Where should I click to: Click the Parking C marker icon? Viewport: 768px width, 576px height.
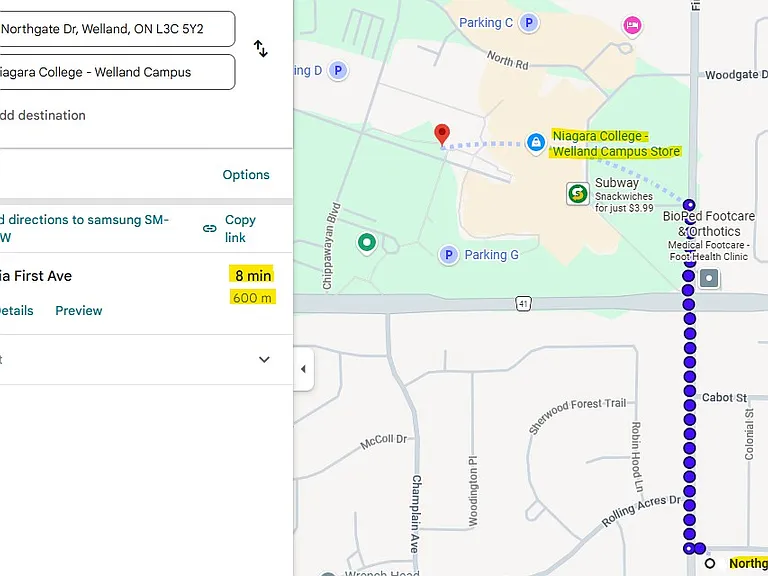(528, 23)
